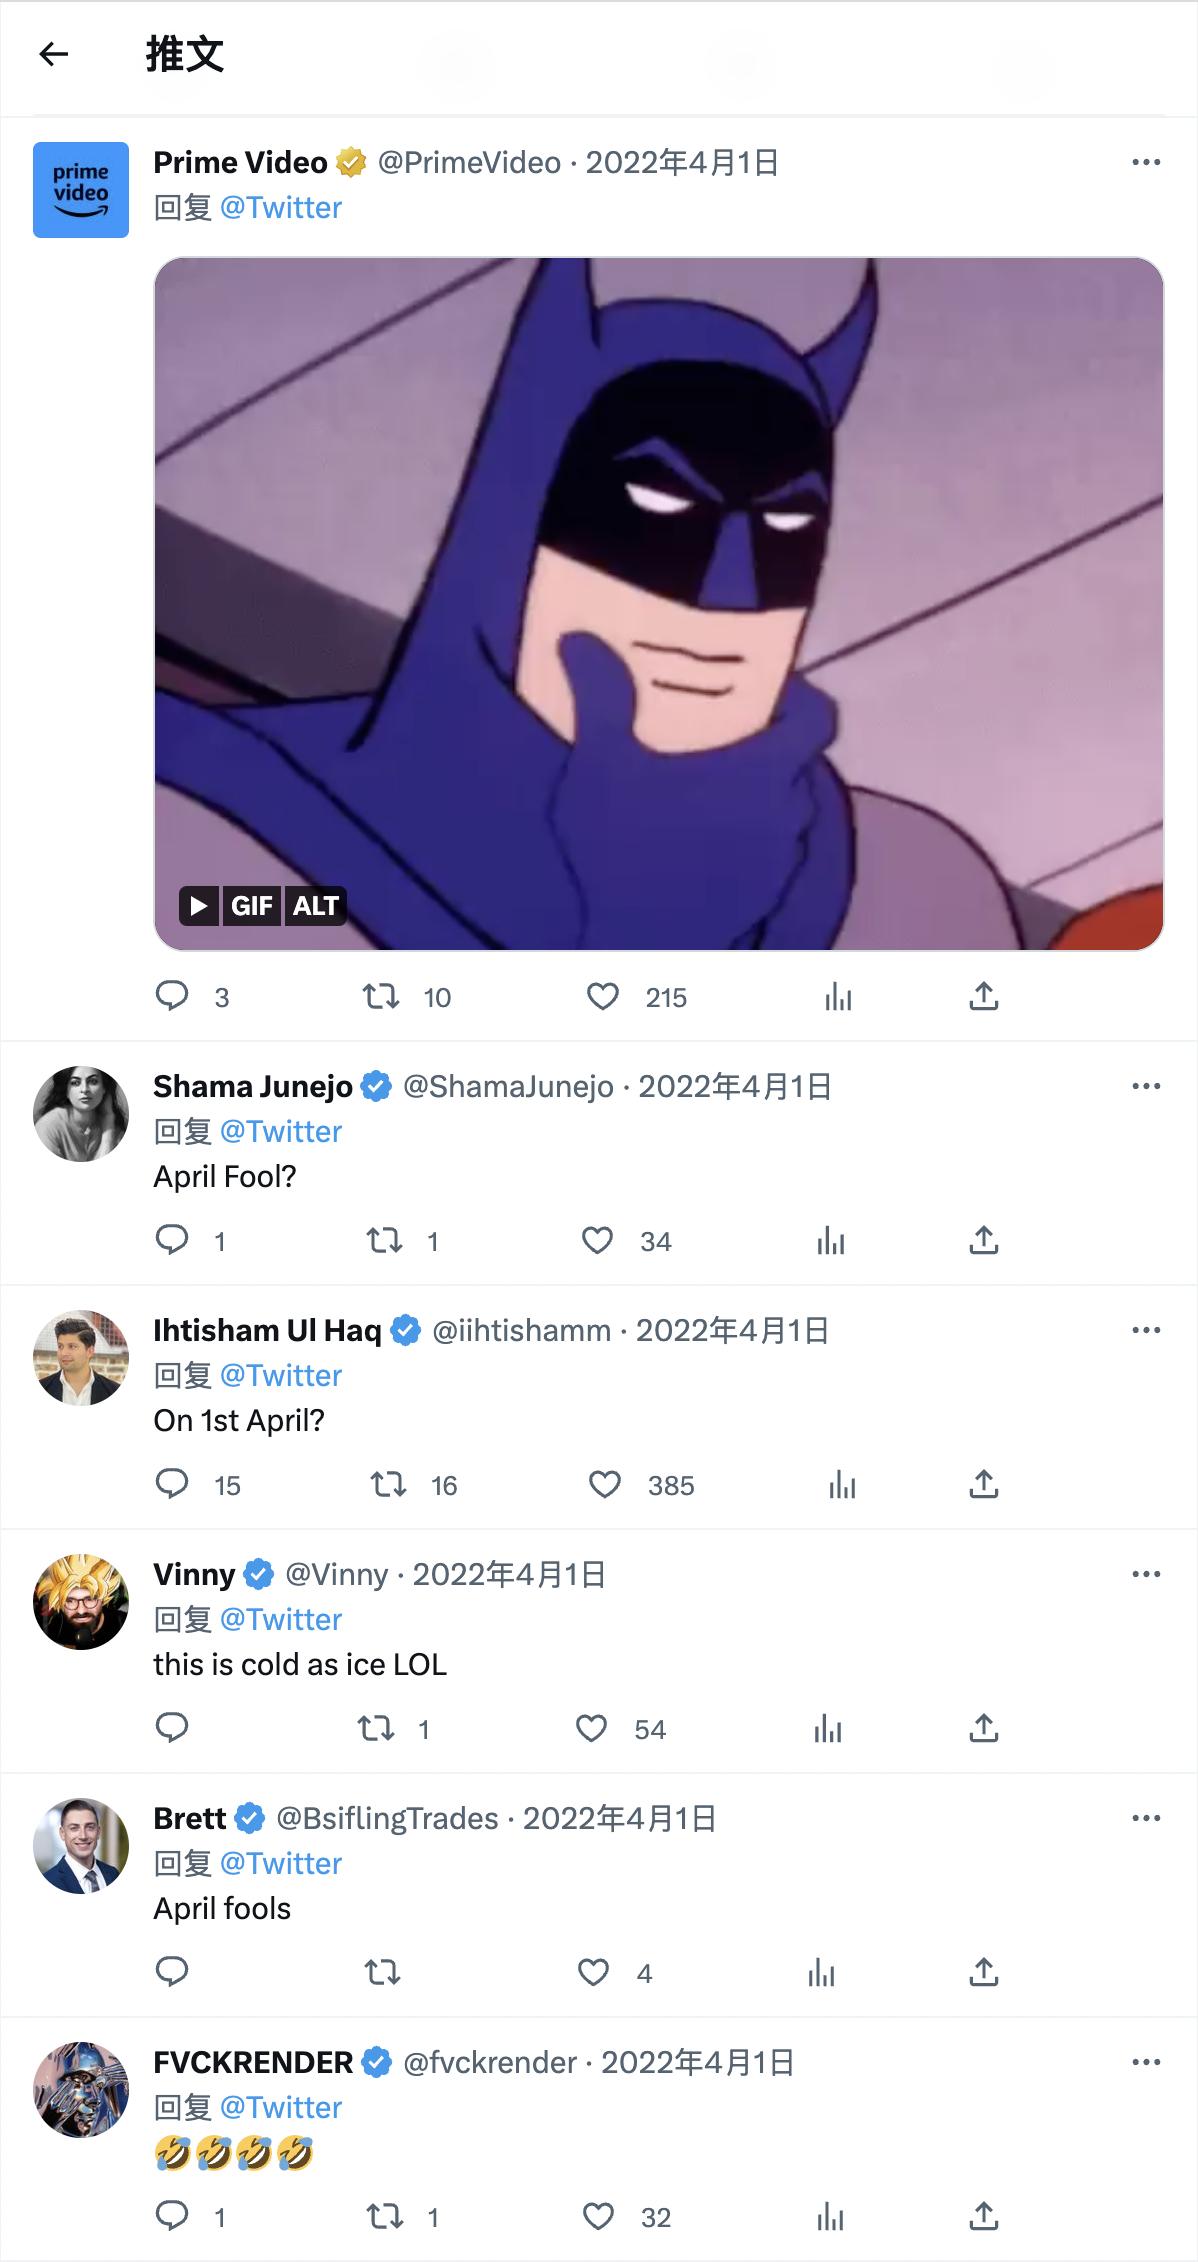View analytics for FVCKRENDER's reply

point(831,2216)
